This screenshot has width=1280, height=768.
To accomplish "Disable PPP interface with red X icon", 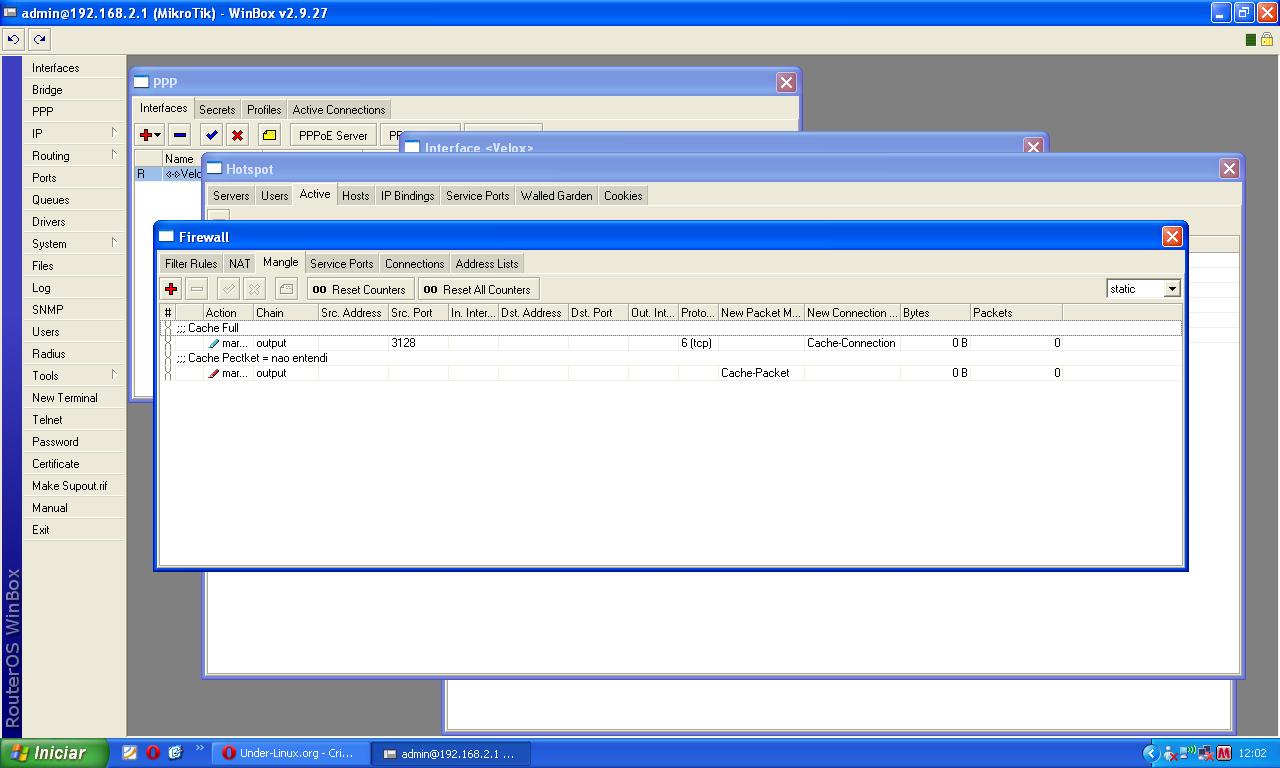I will [x=237, y=135].
